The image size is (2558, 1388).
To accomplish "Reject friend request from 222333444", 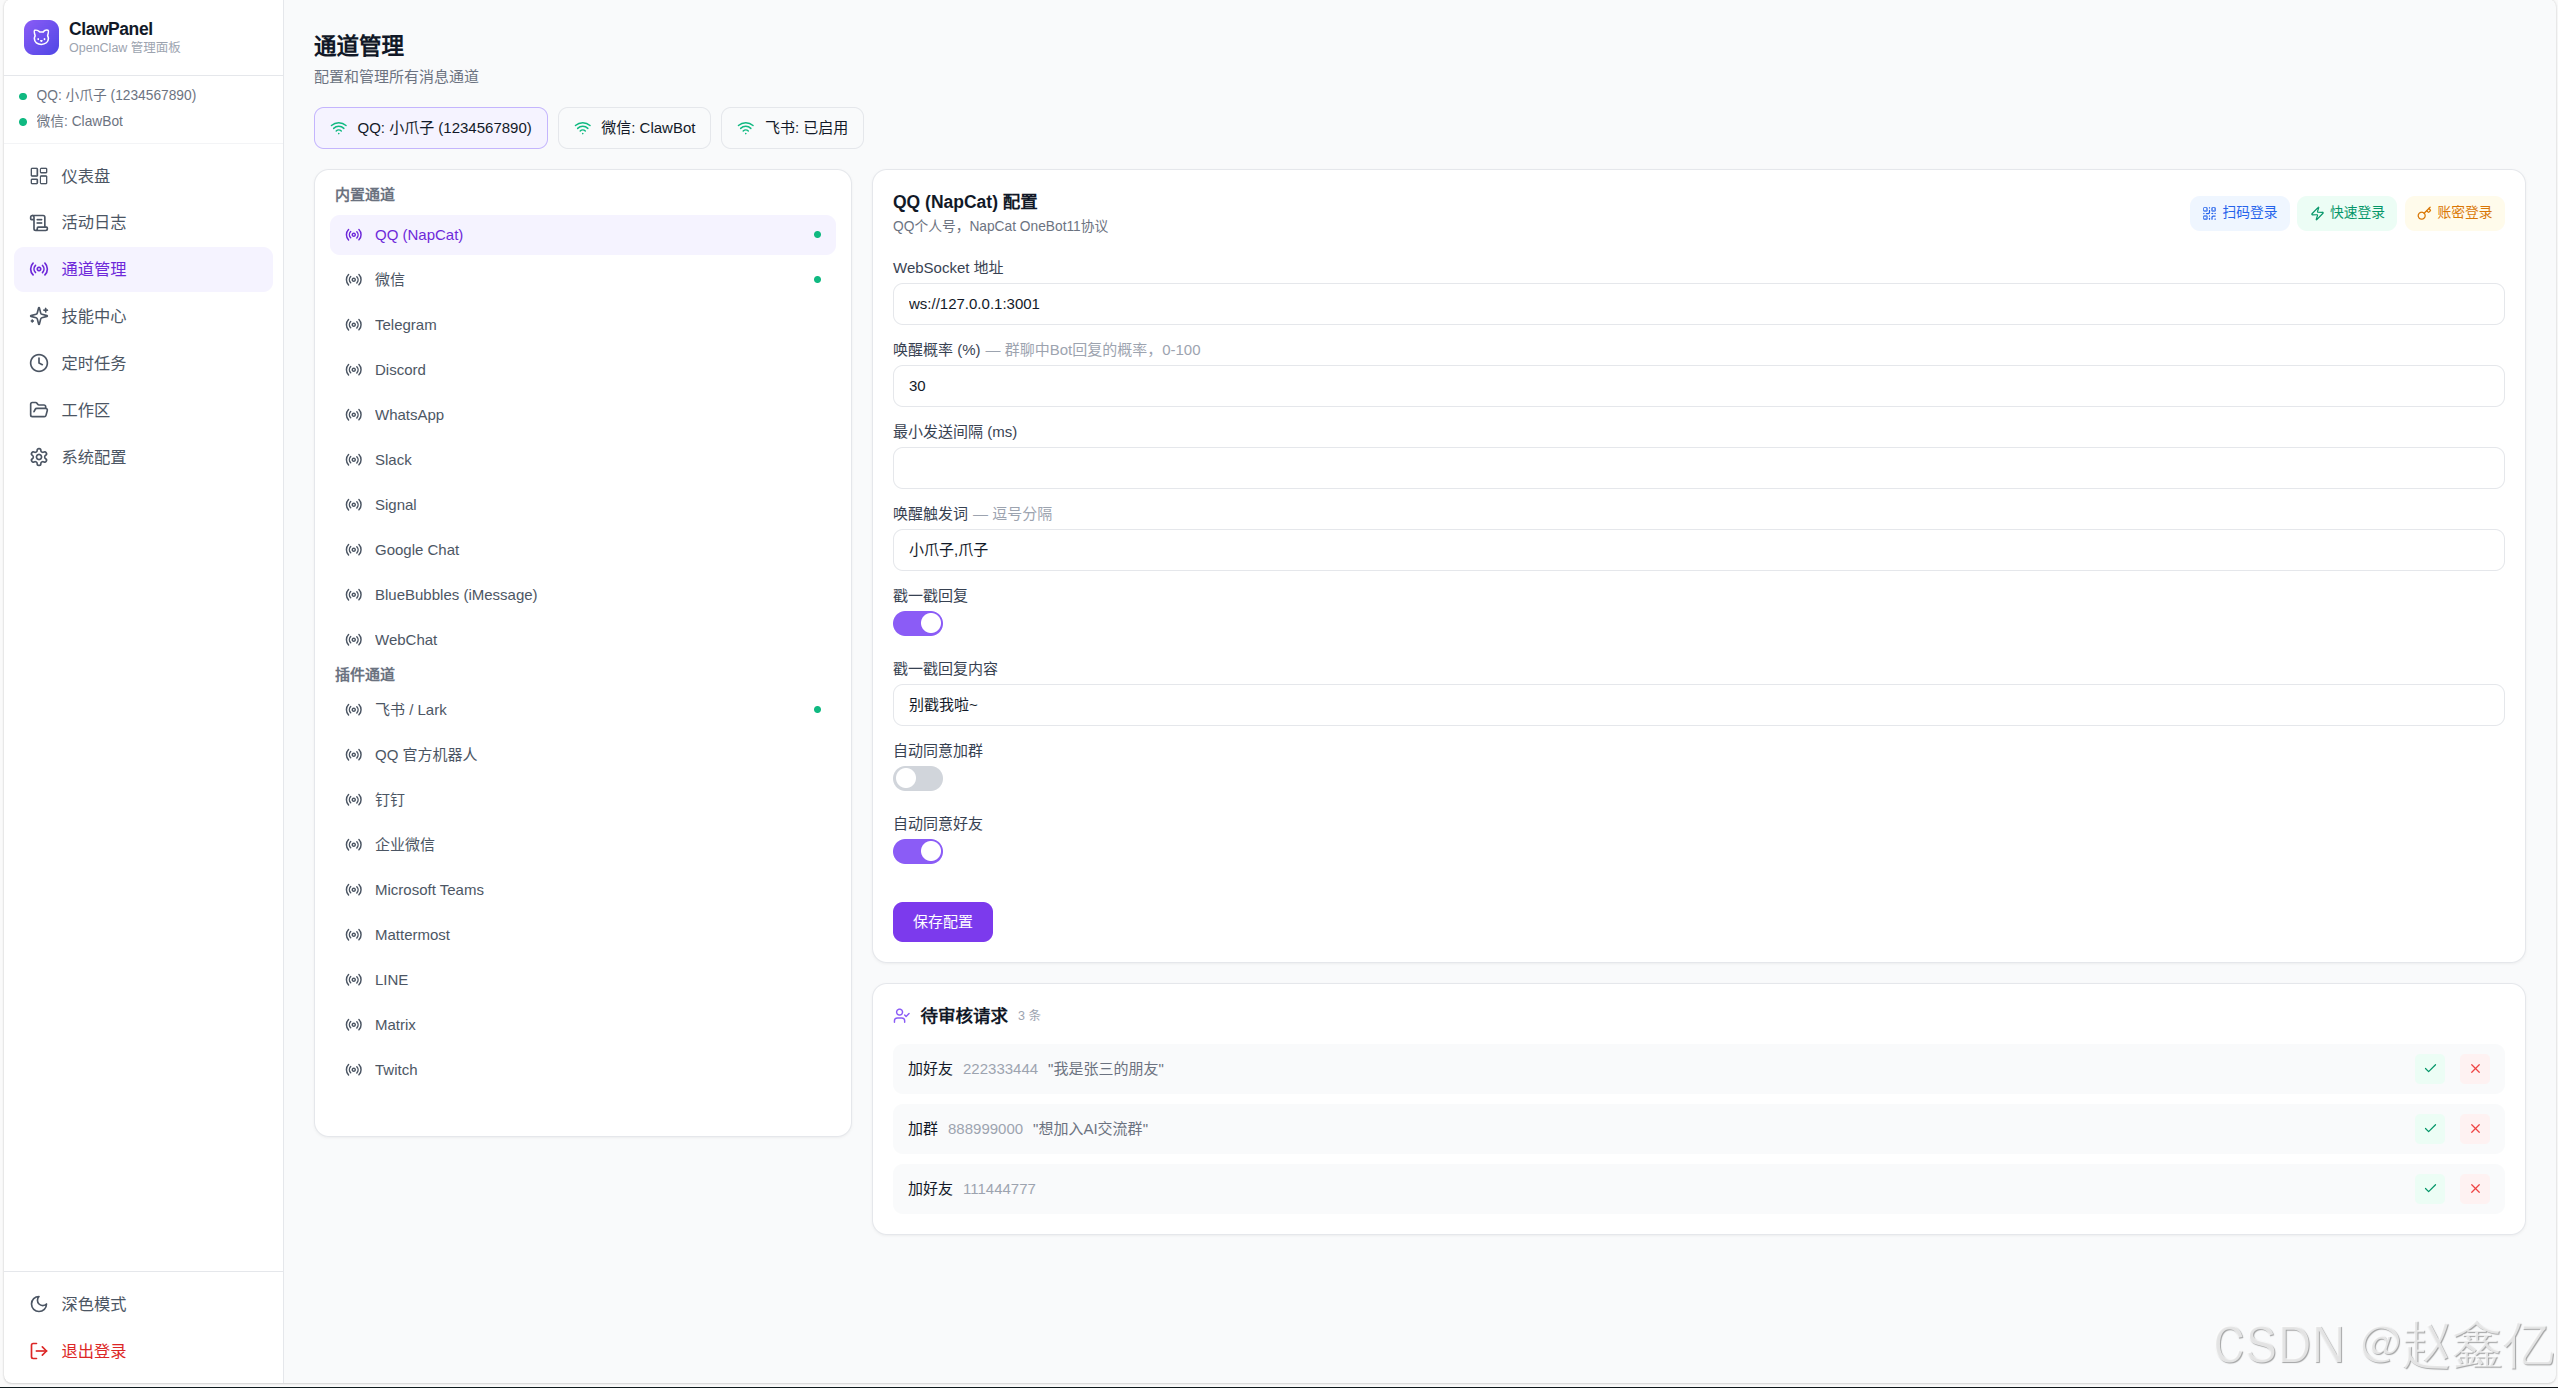I will [x=2475, y=1069].
